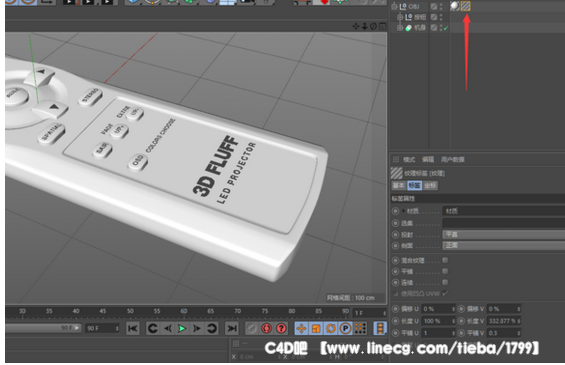The image size is (565, 365).
Task: Click the material sphere tag on OBJ
Action: pyautogui.click(x=455, y=6)
